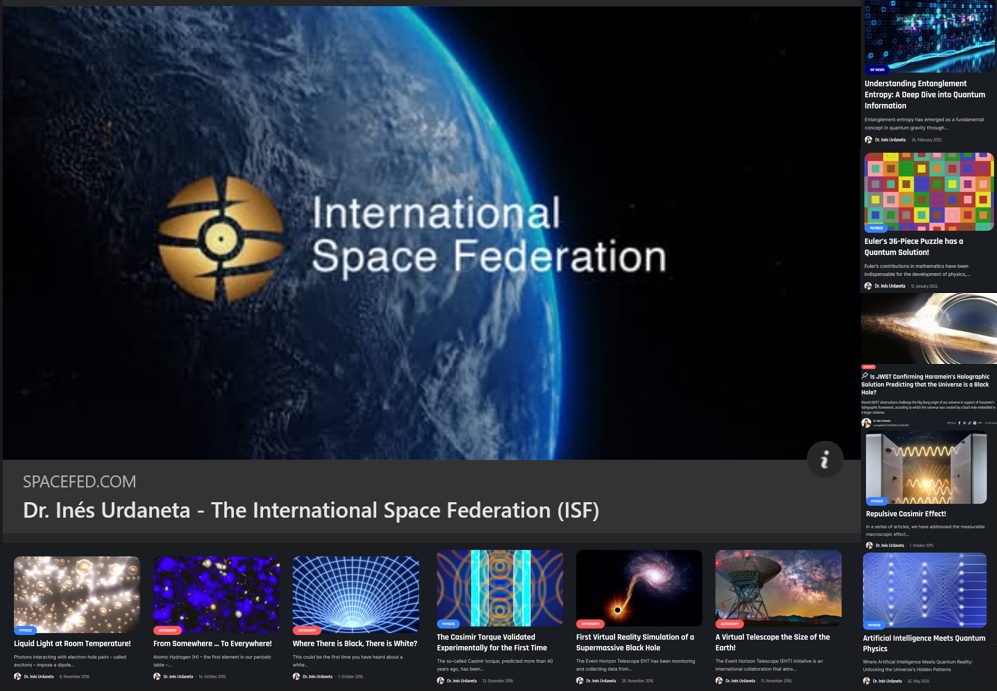This screenshot has width=997, height=691.
Task: Click author avatar under Liquid Light article
Action: [18, 676]
